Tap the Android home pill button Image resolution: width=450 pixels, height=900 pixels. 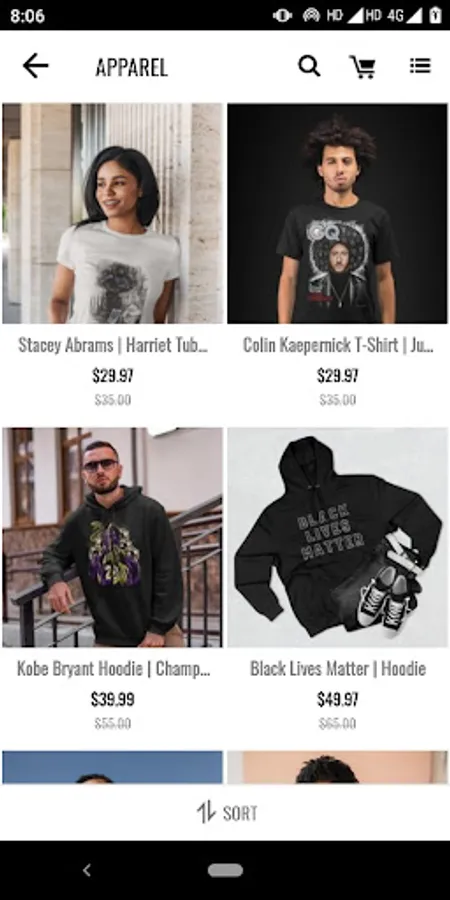pyautogui.click(x=225, y=870)
